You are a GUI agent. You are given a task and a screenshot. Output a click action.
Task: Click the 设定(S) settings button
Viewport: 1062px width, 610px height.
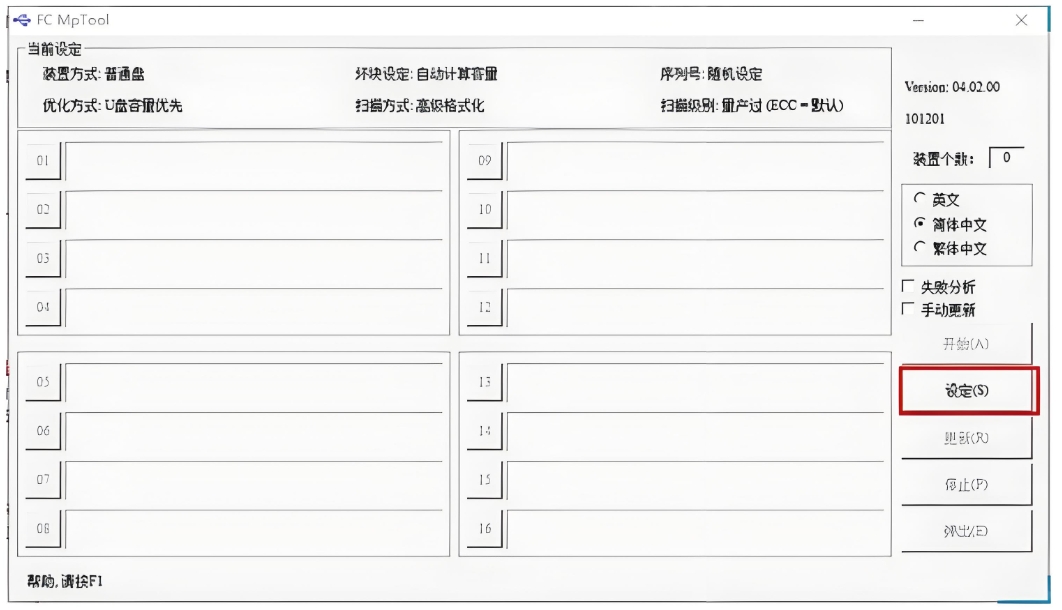click(966, 392)
